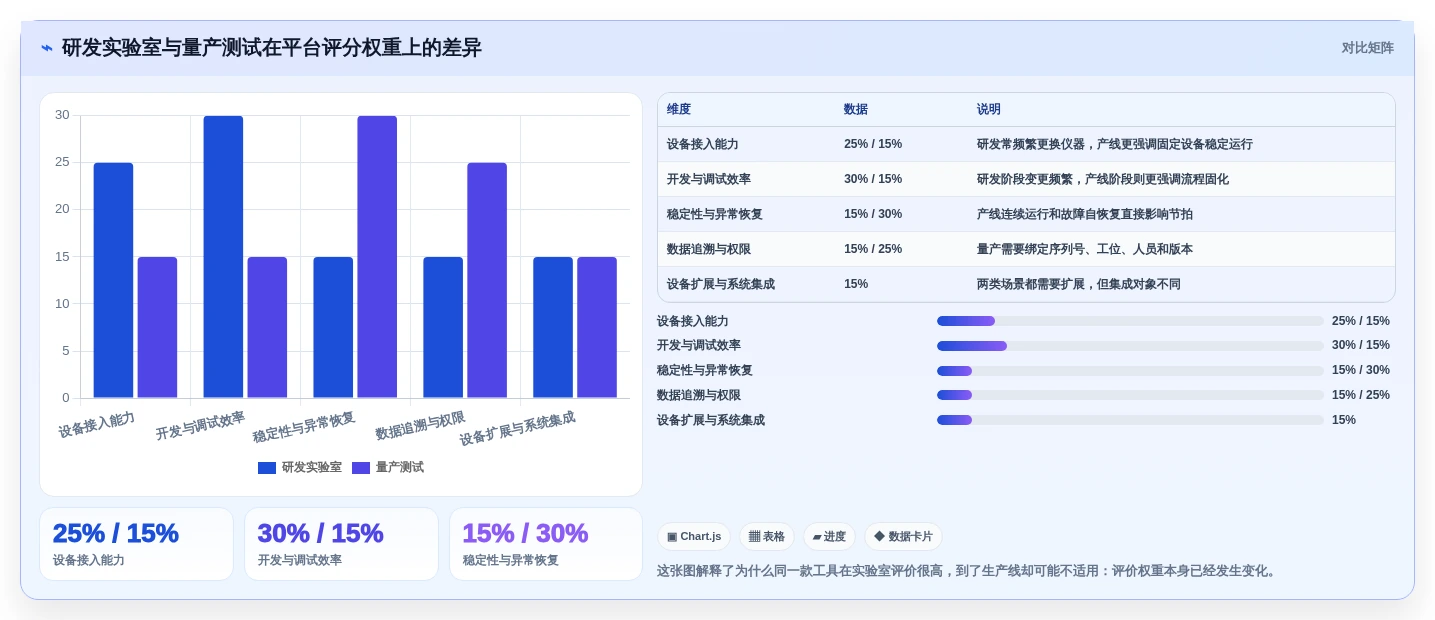The image size is (1435, 620).
Task: Click the 设备接入能力 table row cell
Action: pyautogui.click(x=703, y=144)
